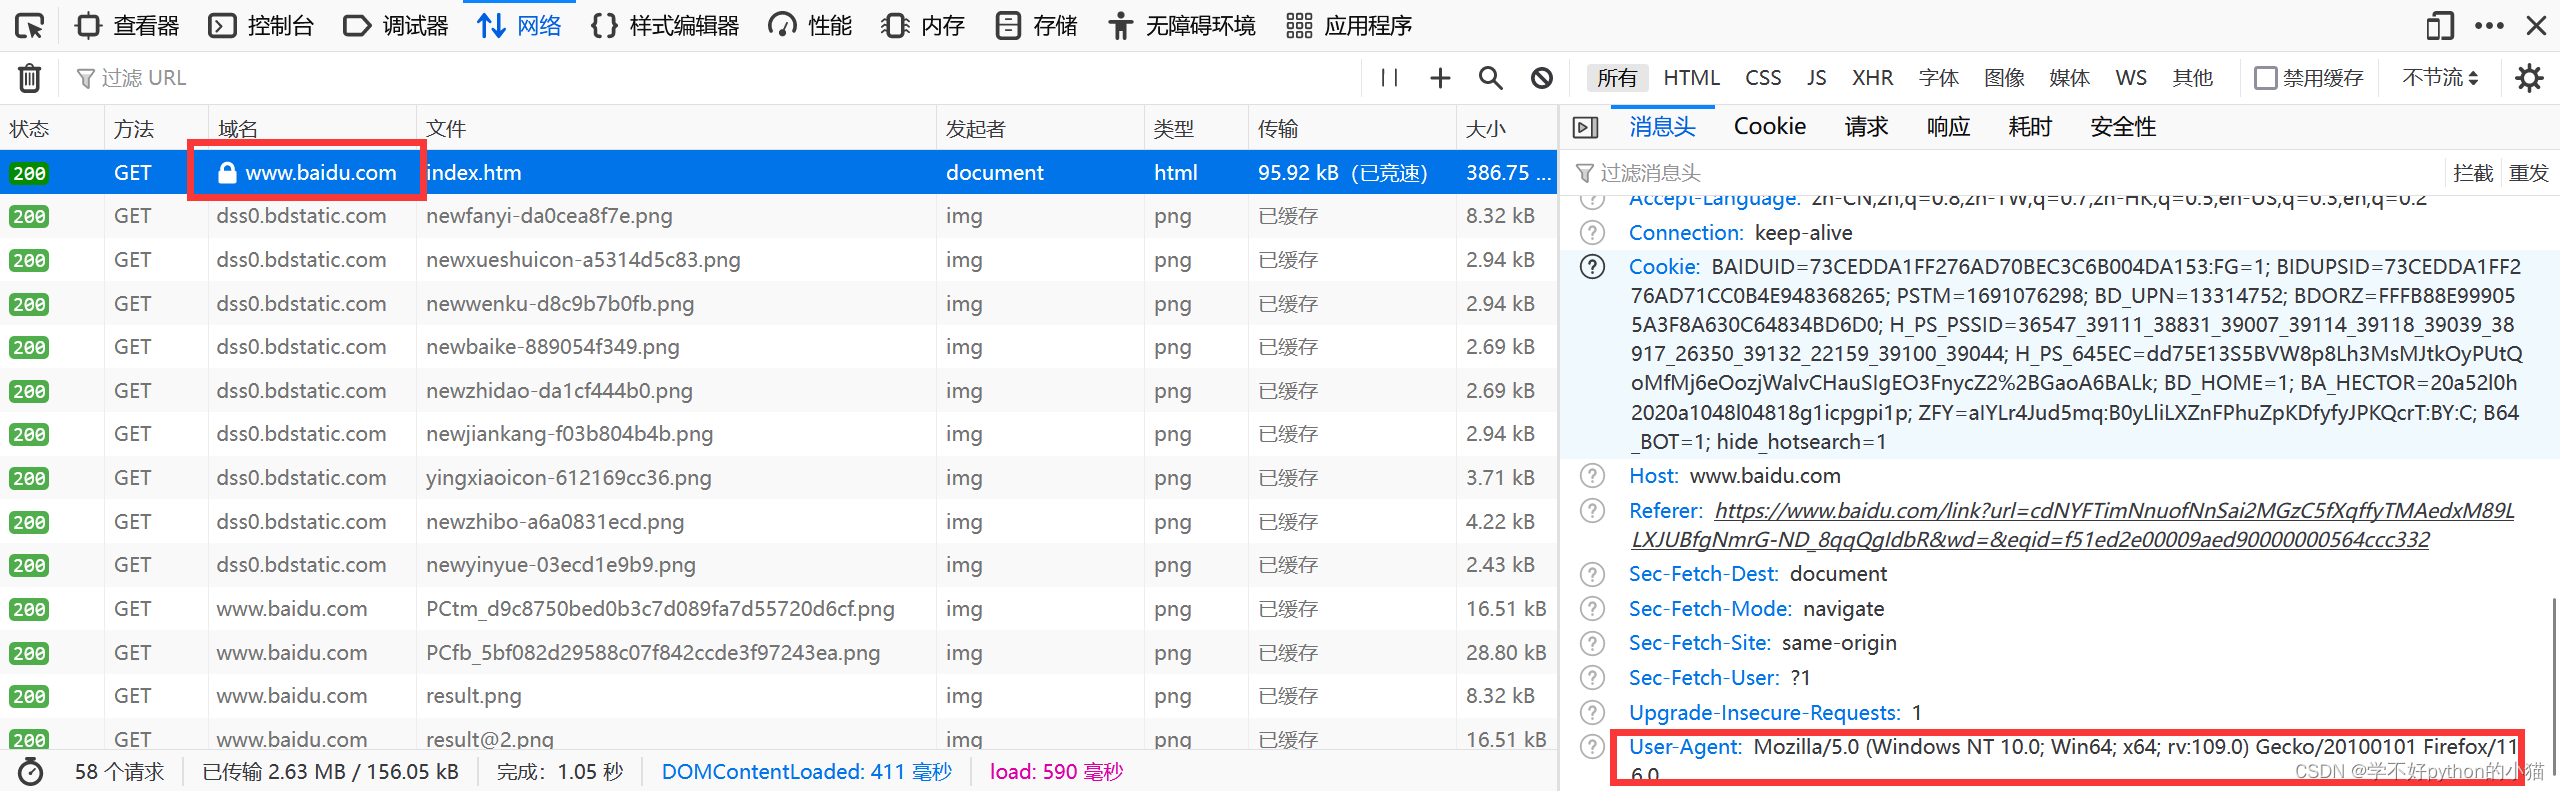Image resolution: width=2560 pixels, height=791 pixels.
Task: Sort by the 传输 column header
Action: tap(1352, 129)
